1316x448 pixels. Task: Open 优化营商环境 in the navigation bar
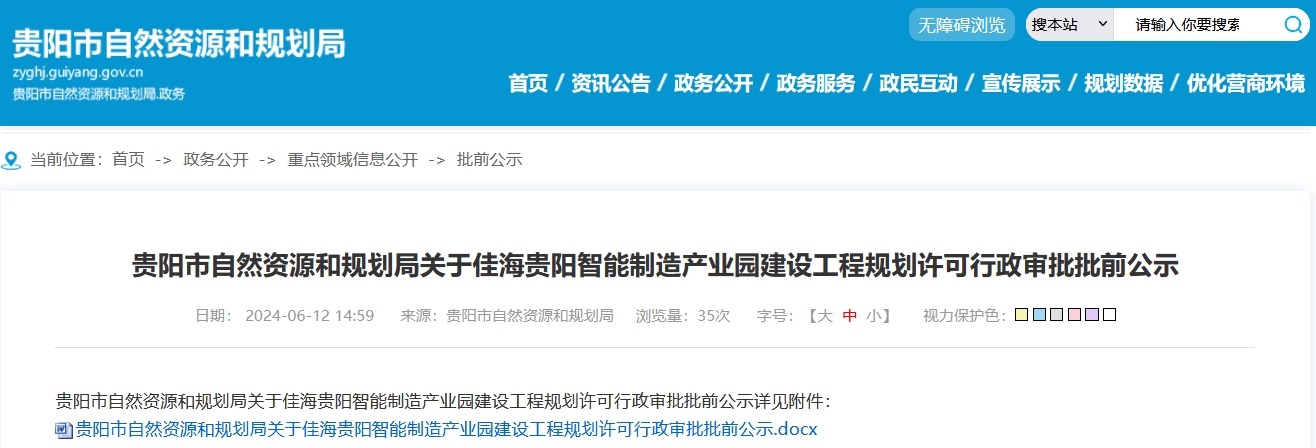[x=1246, y=83]
